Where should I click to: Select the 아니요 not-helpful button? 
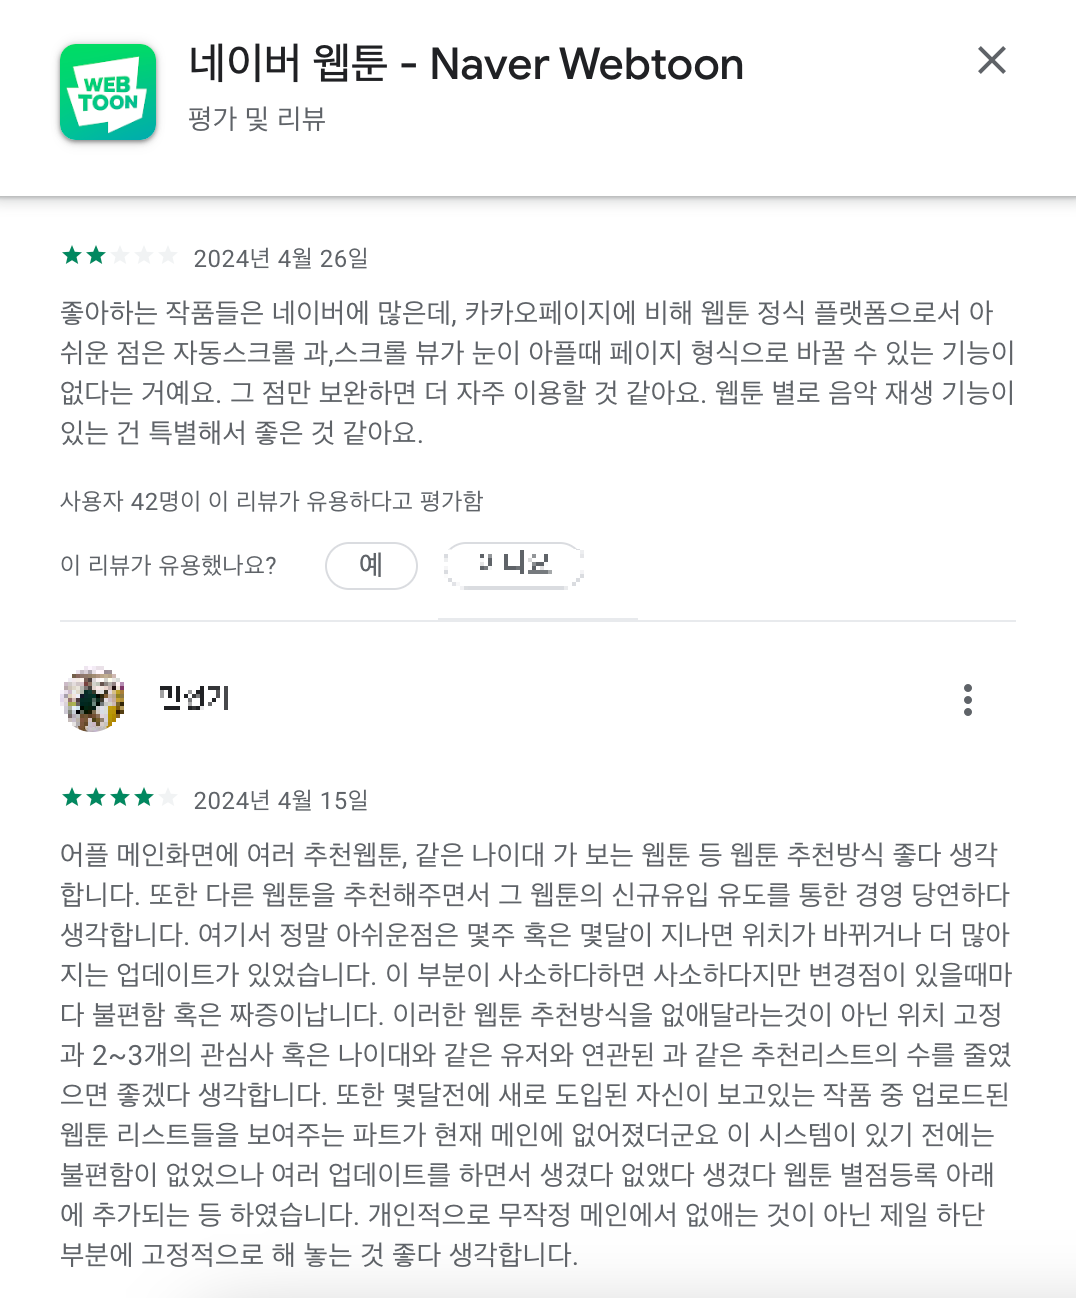514,566
